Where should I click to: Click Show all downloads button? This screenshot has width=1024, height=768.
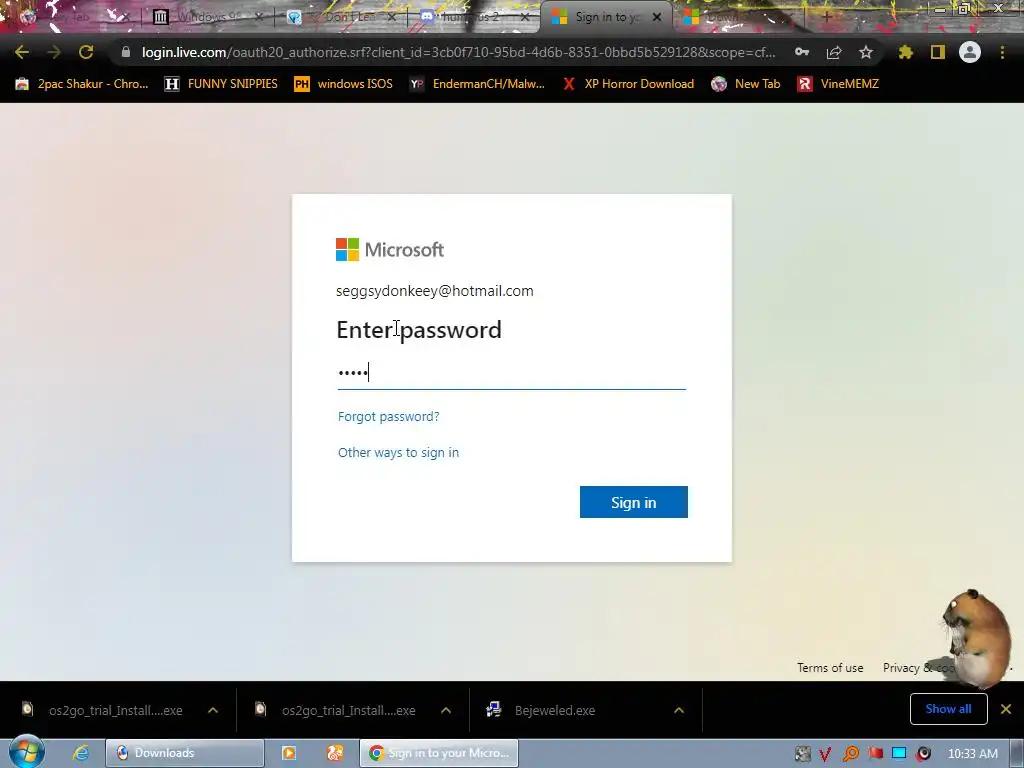click(948, 709)
